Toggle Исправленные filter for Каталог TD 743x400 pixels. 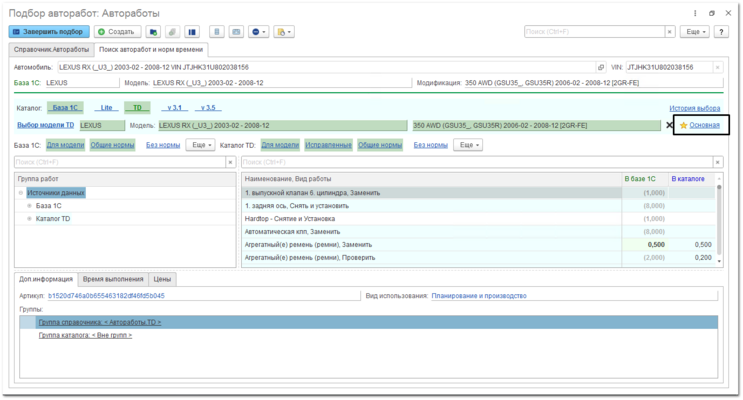click(328, 145)
